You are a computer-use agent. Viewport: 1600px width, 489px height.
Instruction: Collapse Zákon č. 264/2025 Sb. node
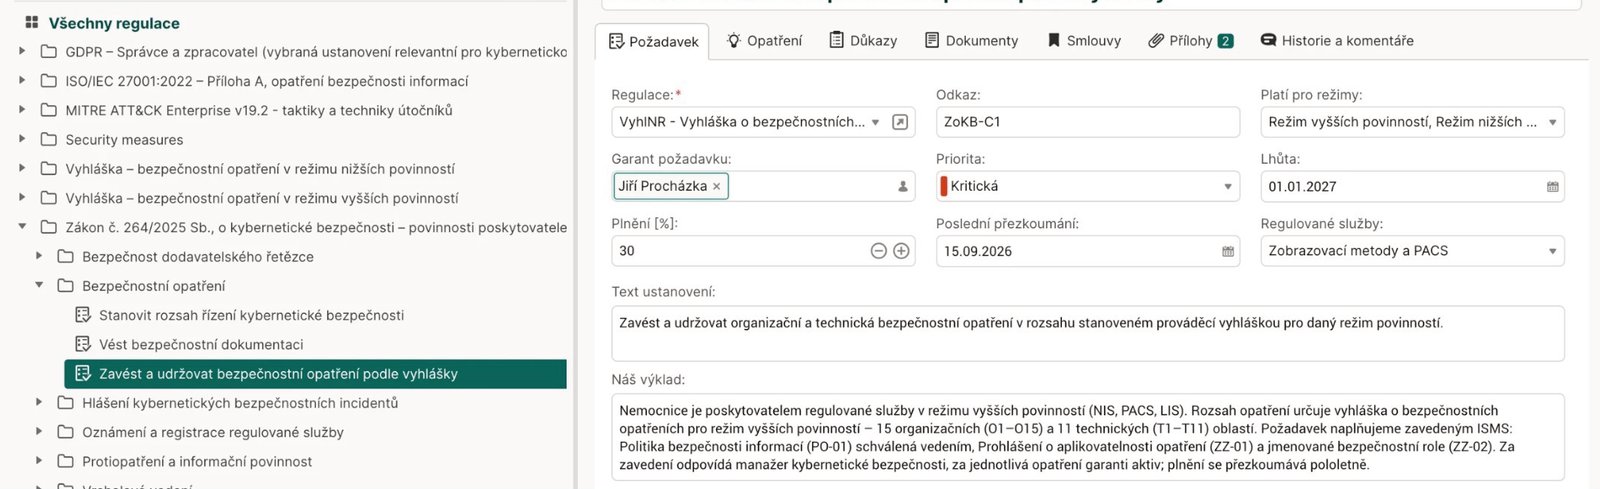tap(22, 227)
